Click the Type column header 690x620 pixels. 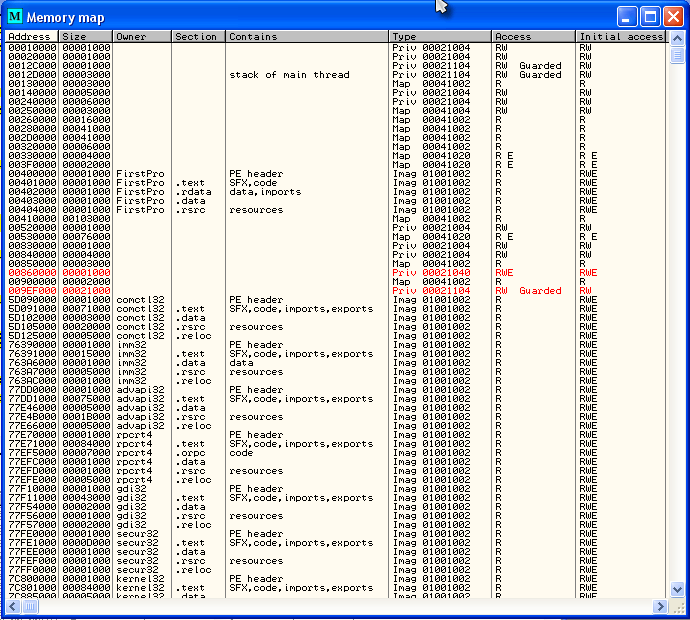click(x=440, y=37)
